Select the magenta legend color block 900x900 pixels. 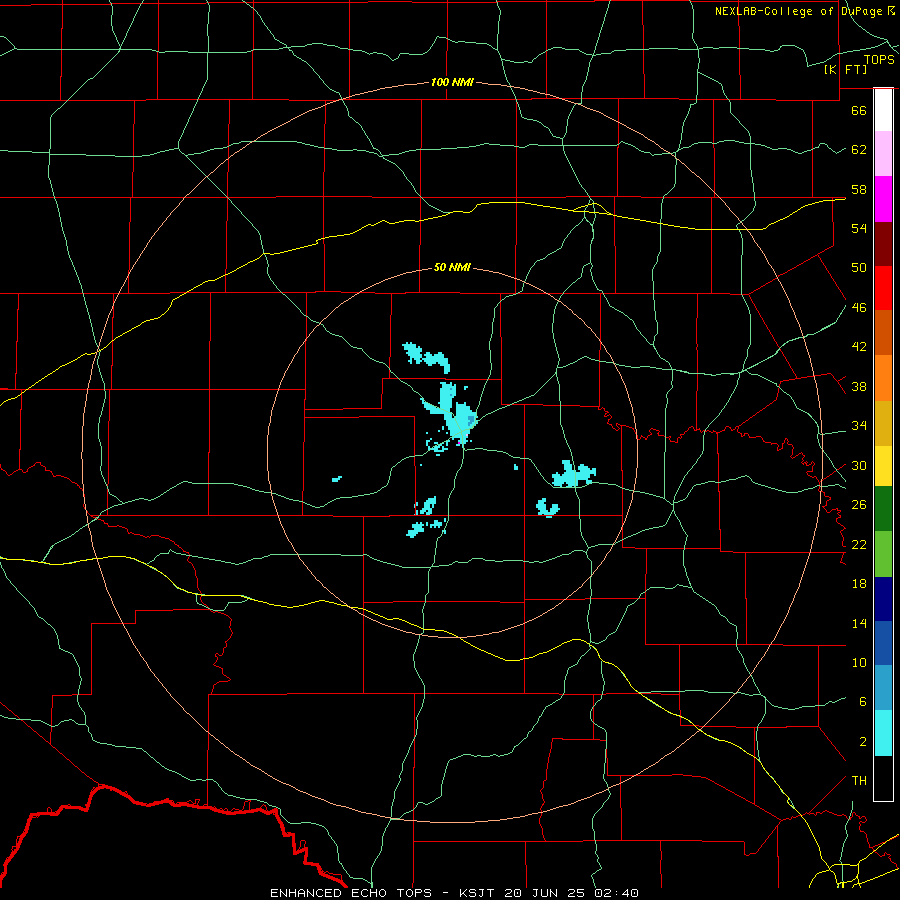pos(883,199)
